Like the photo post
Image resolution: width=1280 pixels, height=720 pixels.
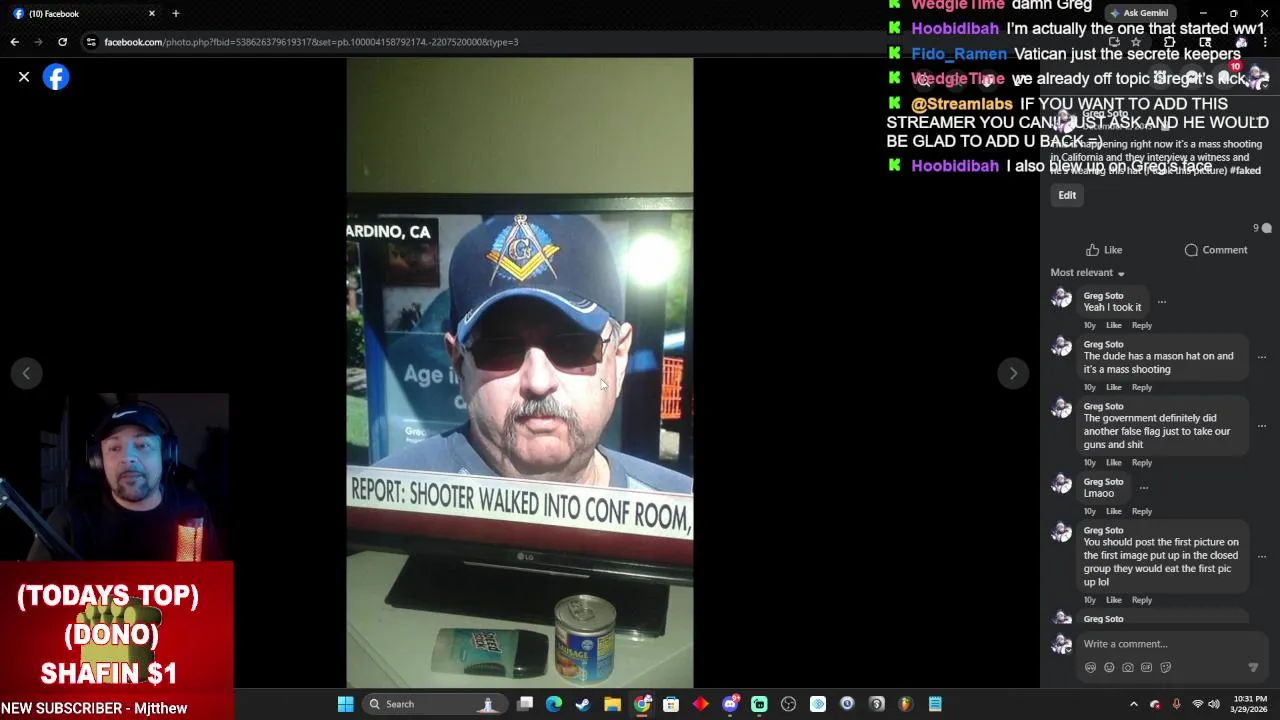click(x=1104, y=250)
